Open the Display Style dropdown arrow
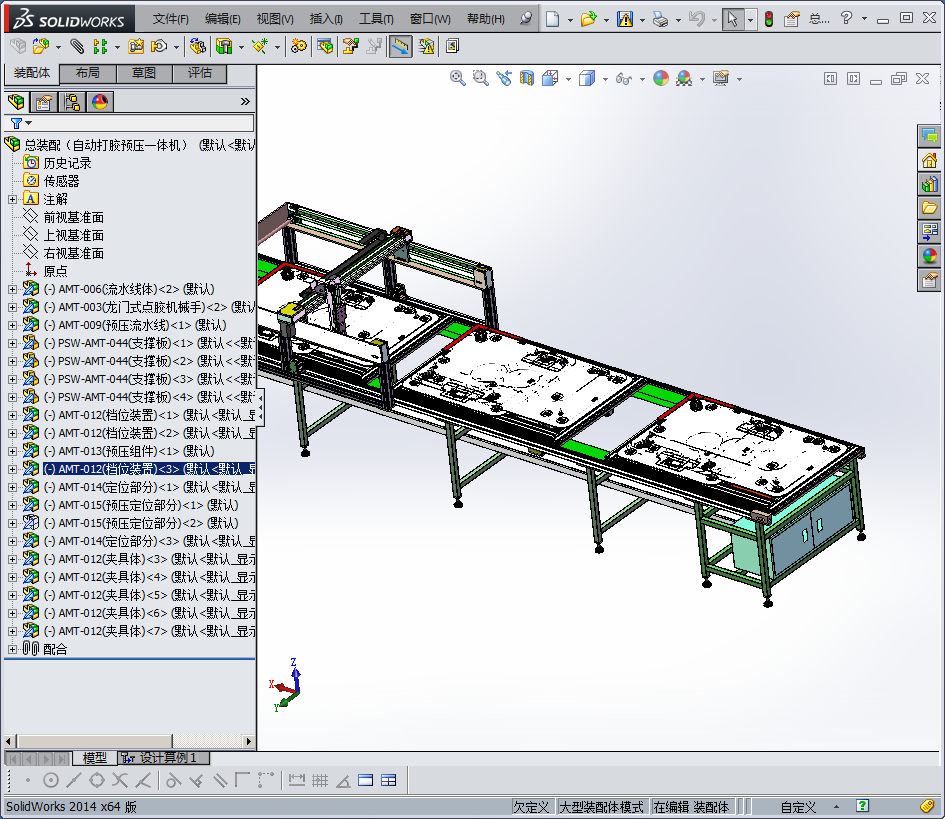The image size is (945, 819). [x=605, y=79]
